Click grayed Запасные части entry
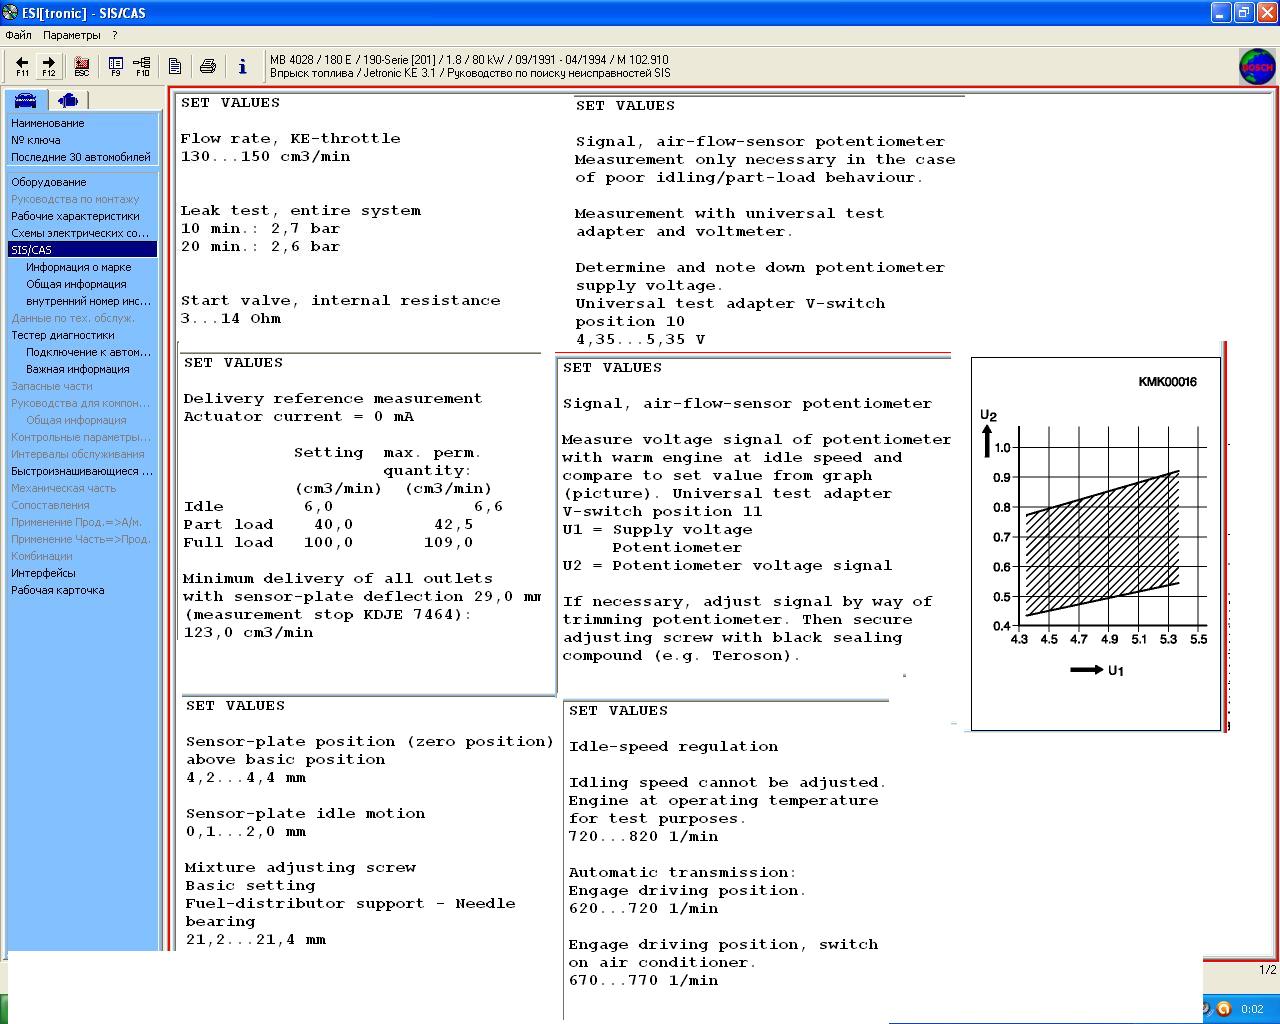The height and width of the screenshot is (1024, 1280). click(51, 386)
